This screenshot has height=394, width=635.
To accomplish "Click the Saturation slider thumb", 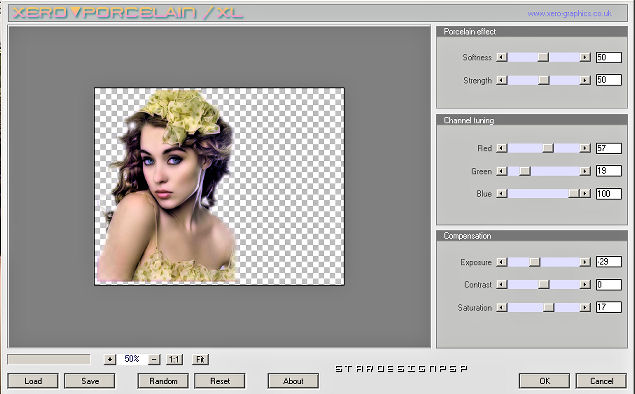I will click(x=548, y=308).
